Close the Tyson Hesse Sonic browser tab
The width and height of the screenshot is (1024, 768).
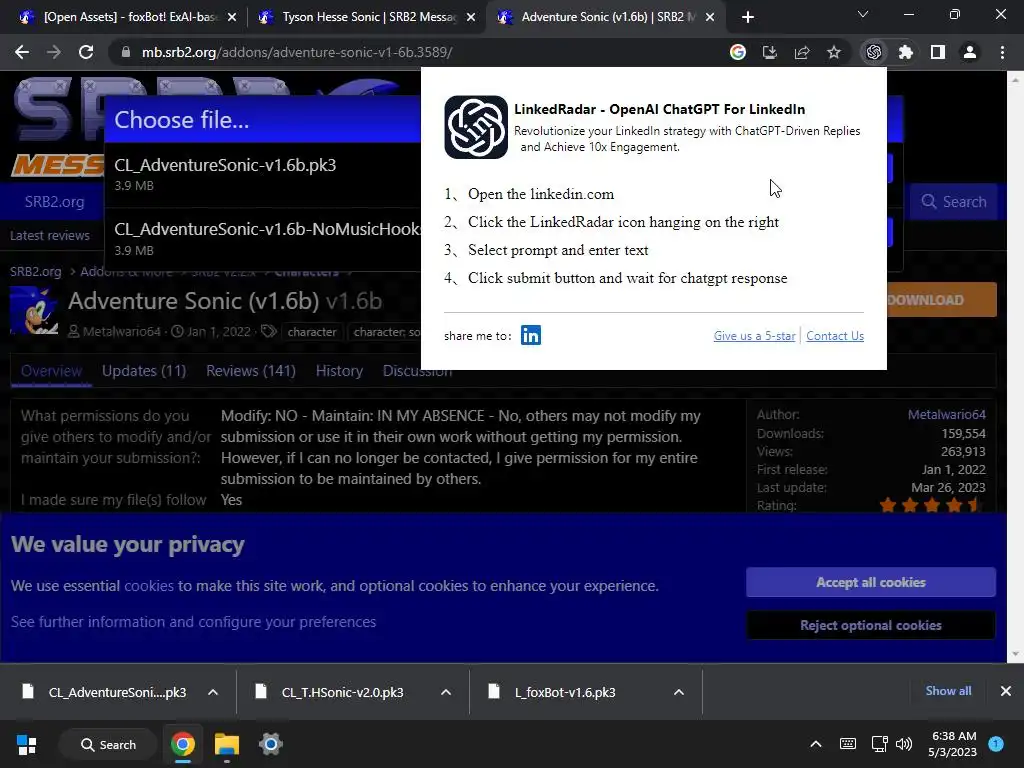pos(471,18)
